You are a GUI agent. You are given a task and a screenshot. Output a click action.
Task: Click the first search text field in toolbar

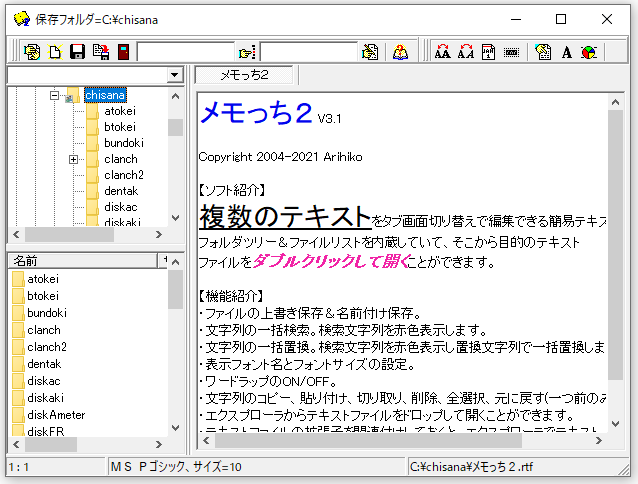185,51
